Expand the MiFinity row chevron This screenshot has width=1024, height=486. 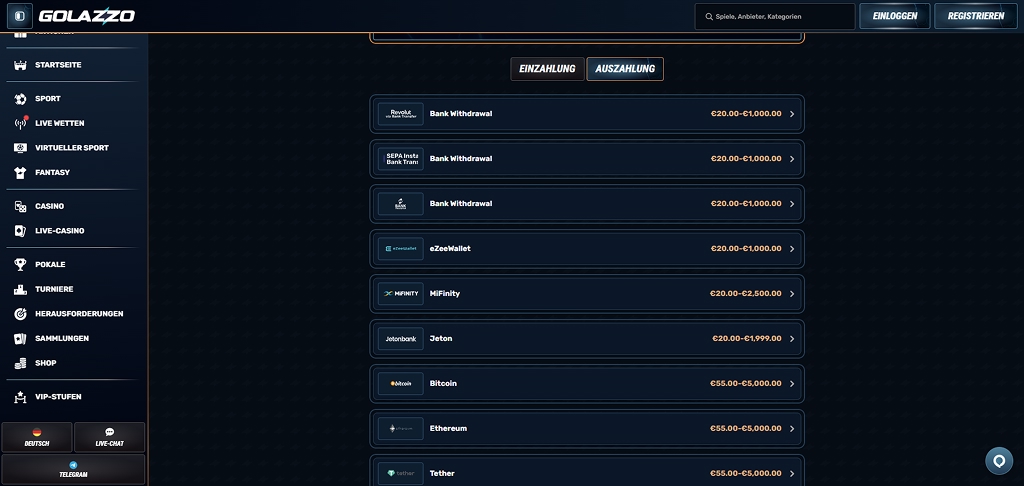(792, 294)
